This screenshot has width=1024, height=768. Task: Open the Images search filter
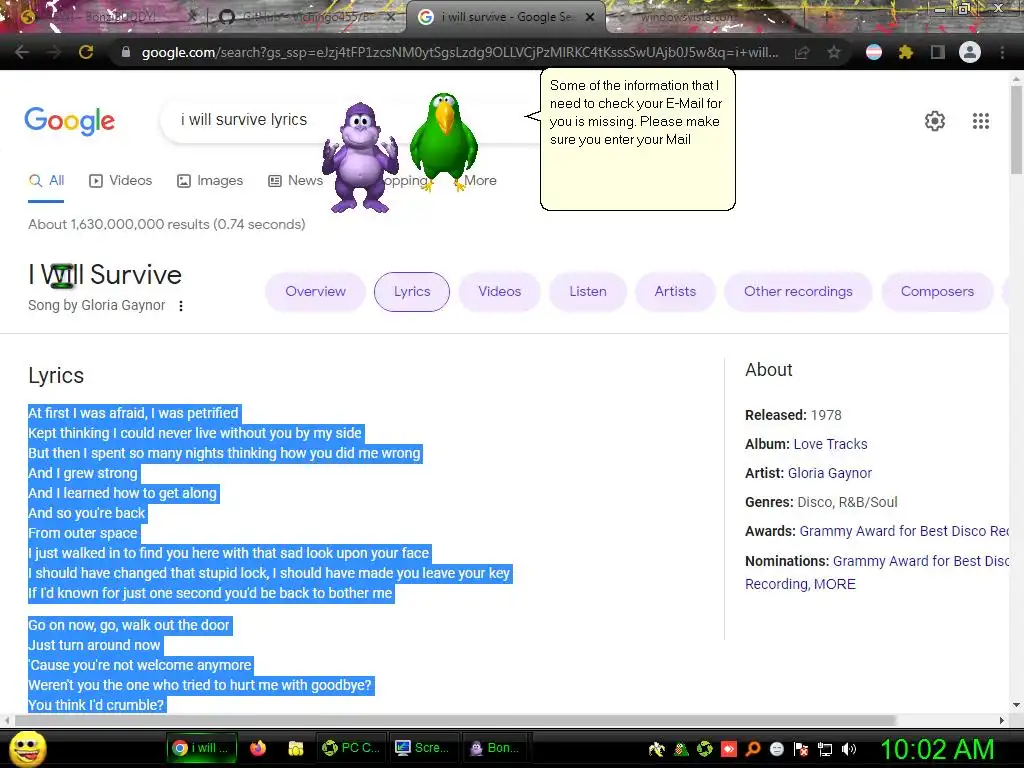[x=210, y=181]
